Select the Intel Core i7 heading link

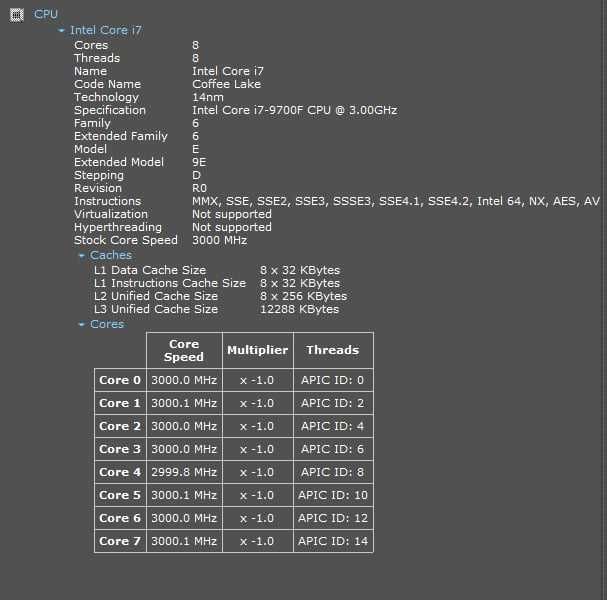point(106,30)
